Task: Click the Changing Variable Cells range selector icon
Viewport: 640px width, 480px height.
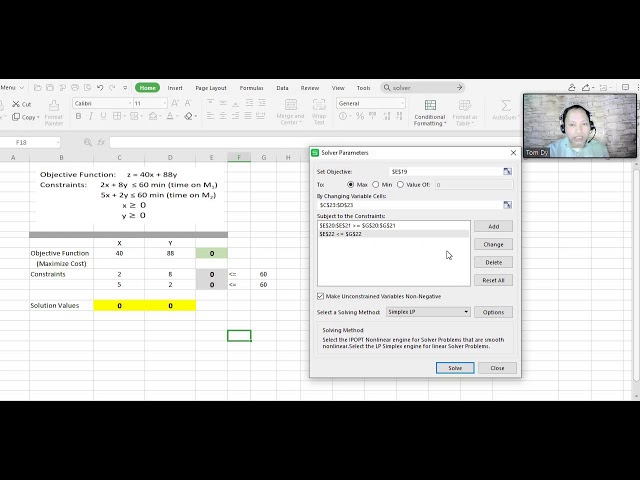Action: (x=507, y=205)
